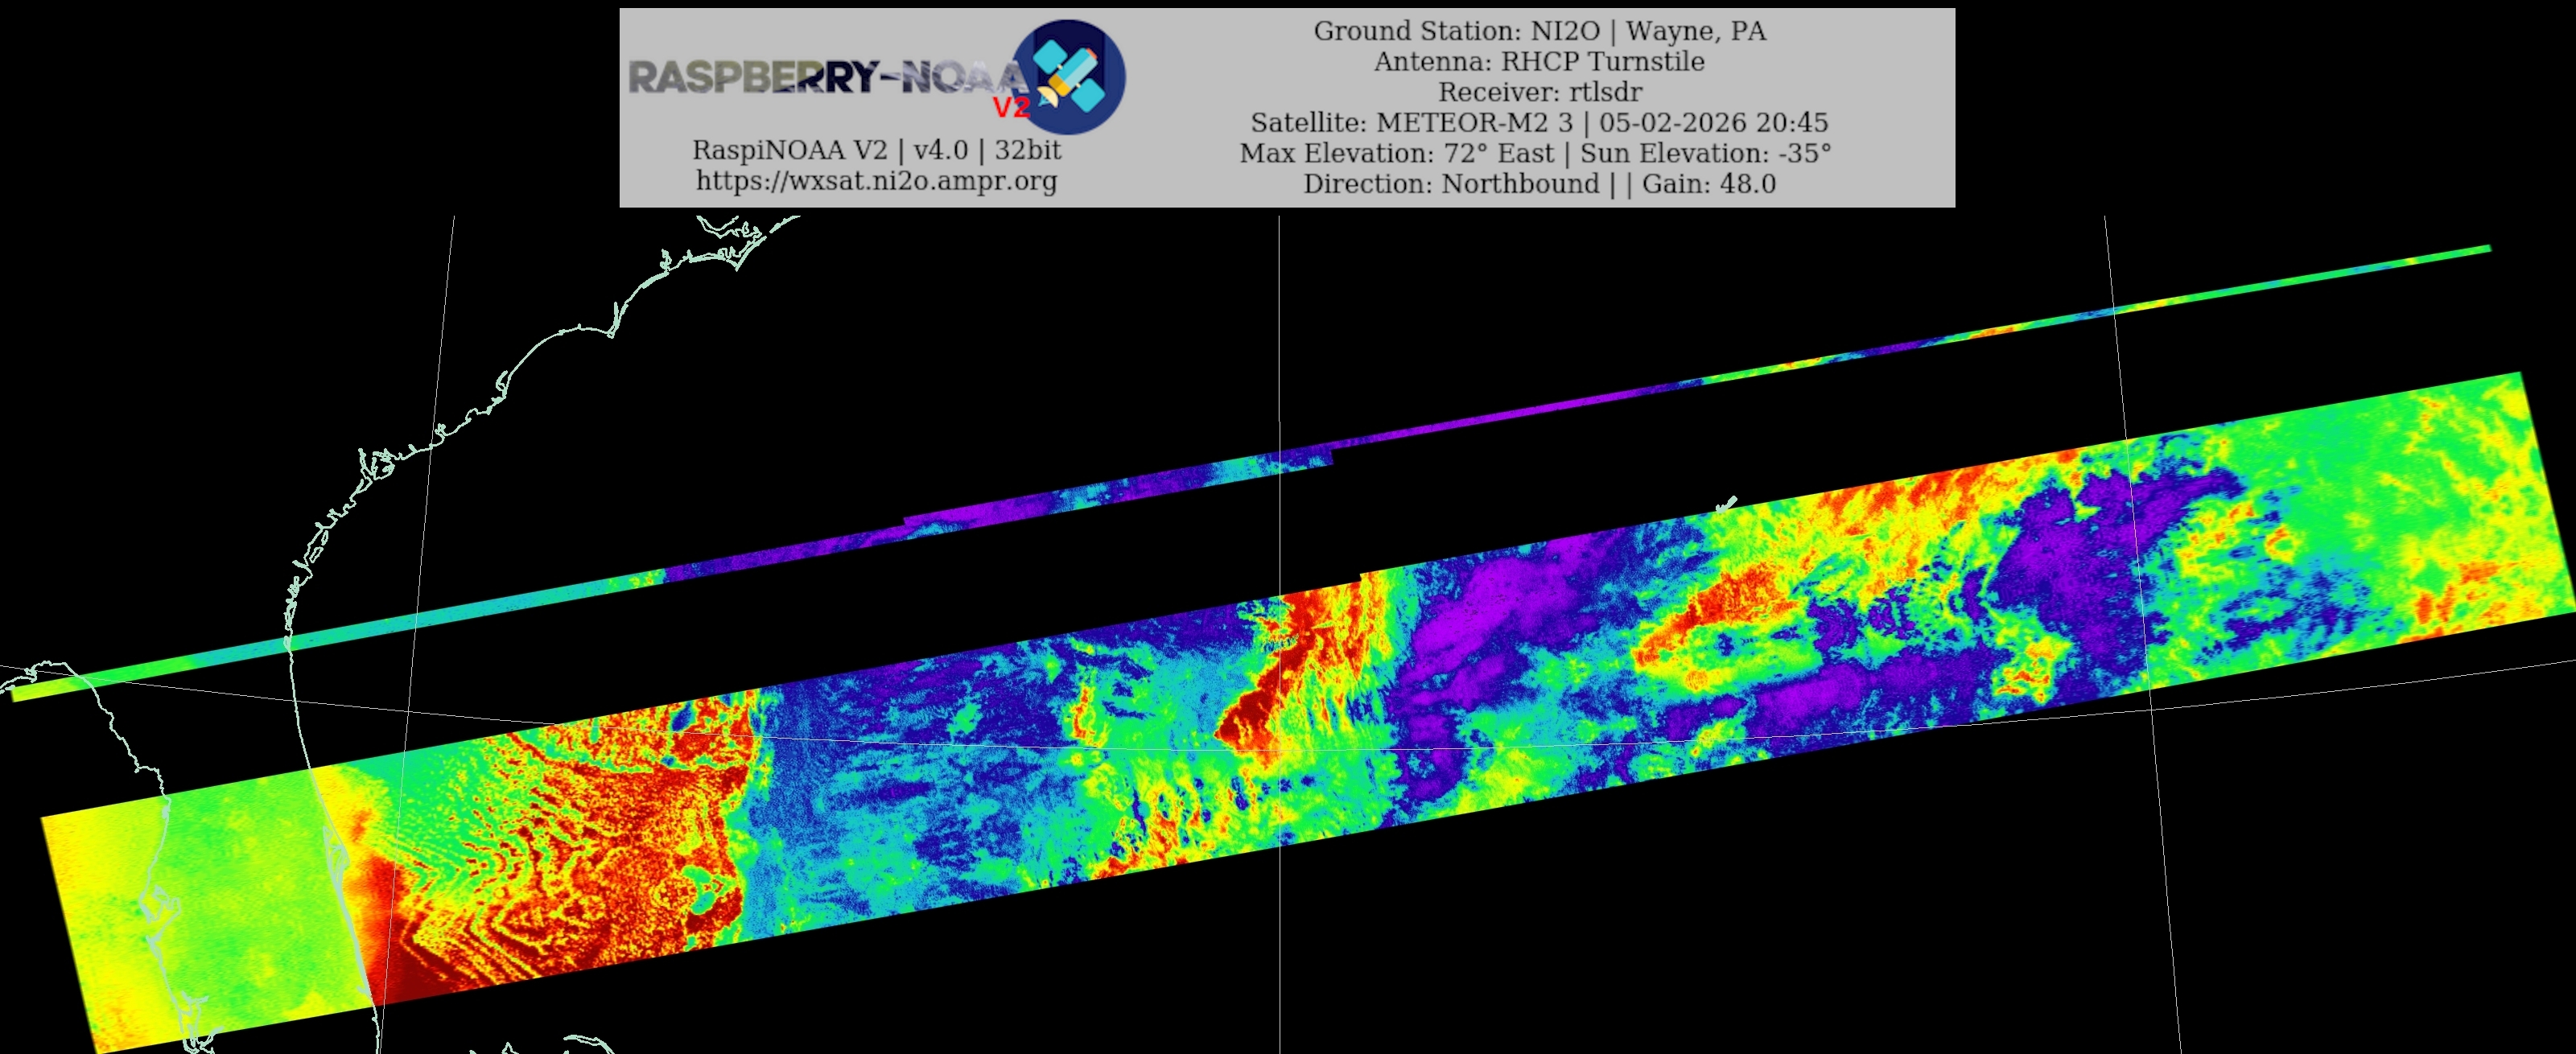
Task: Click the RaspiNOAA V2 v4.0 32bit text
Action: tap(876, 150)
